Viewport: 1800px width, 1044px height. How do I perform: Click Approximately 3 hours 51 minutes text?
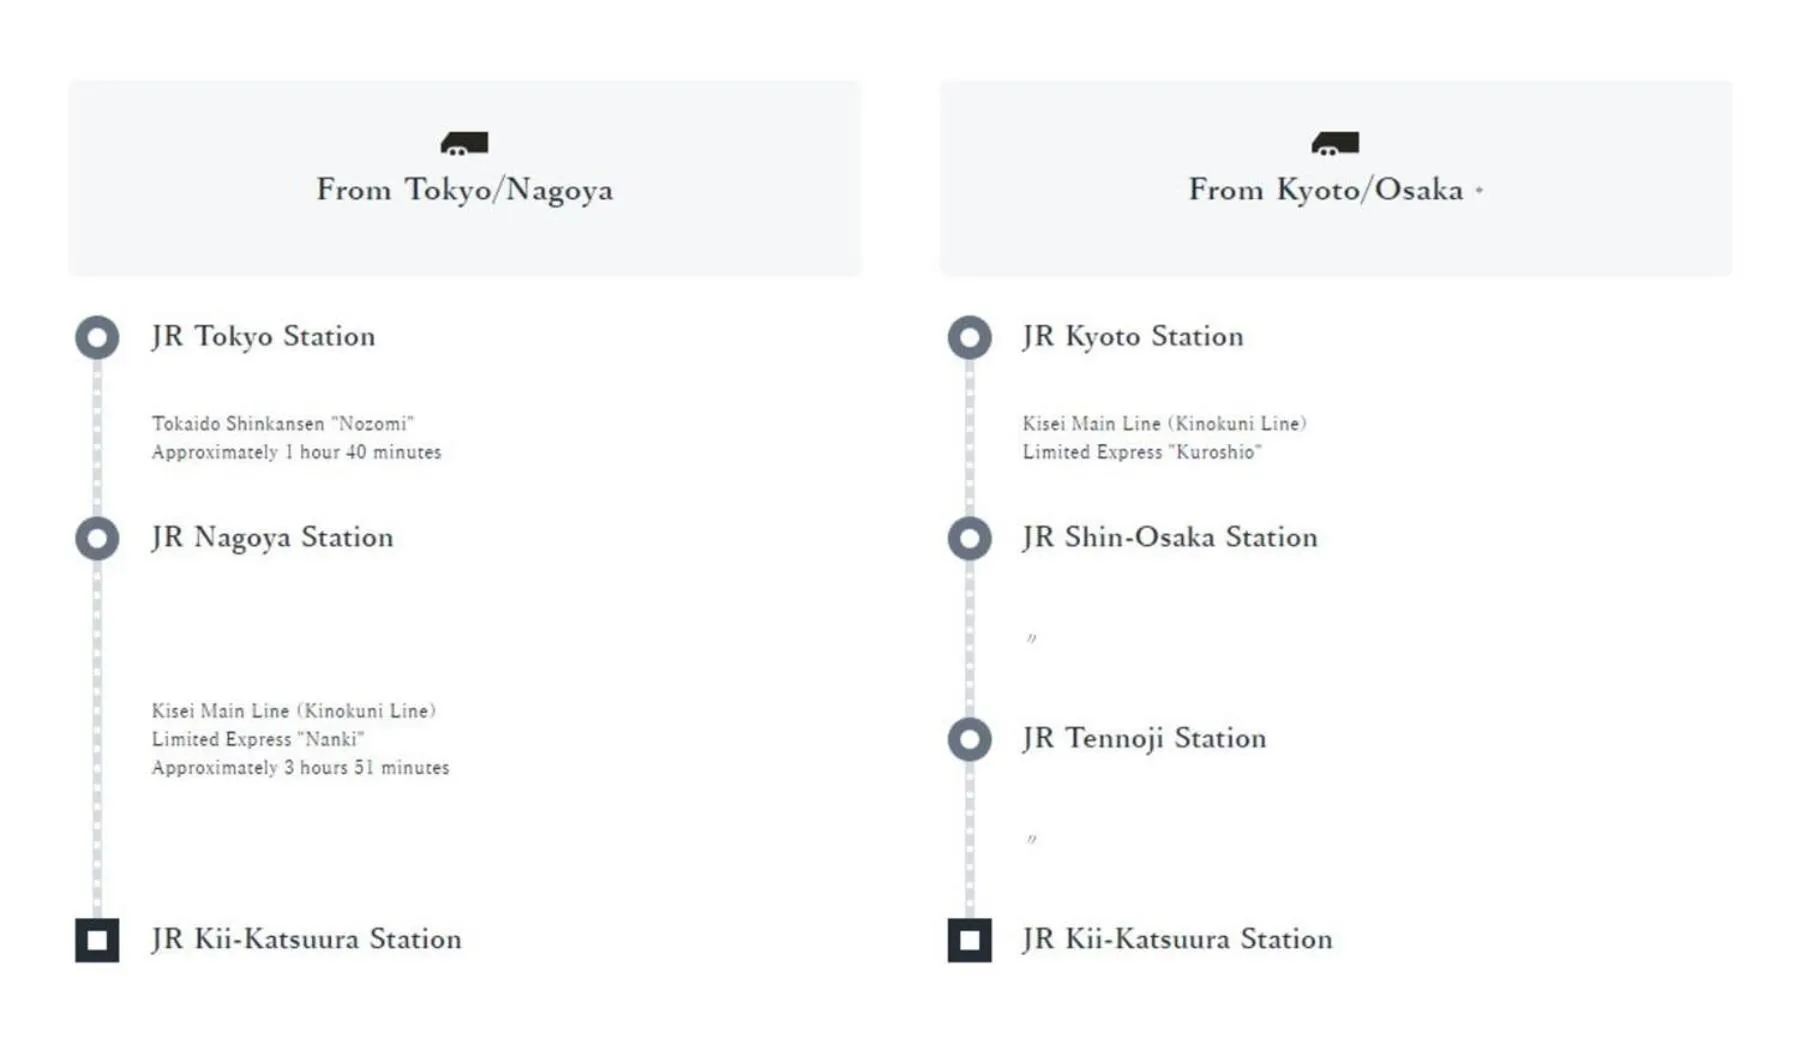coord(300,768)
